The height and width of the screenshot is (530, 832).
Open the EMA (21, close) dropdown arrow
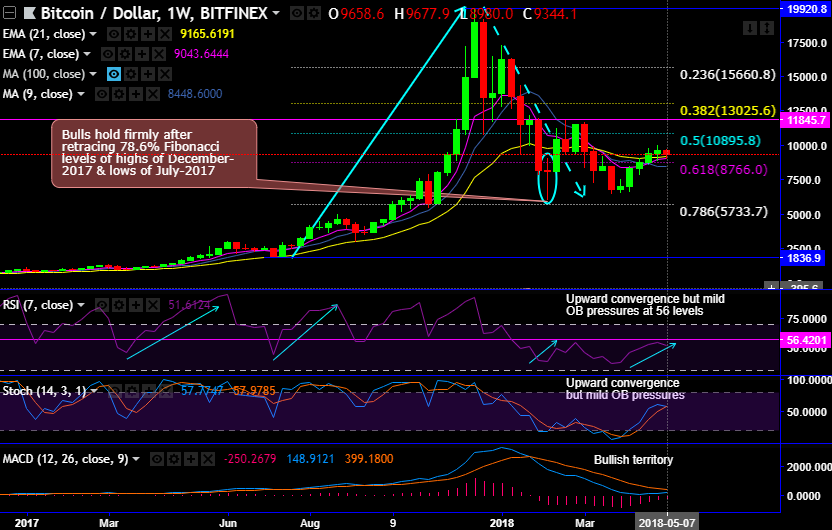(93, 34)
